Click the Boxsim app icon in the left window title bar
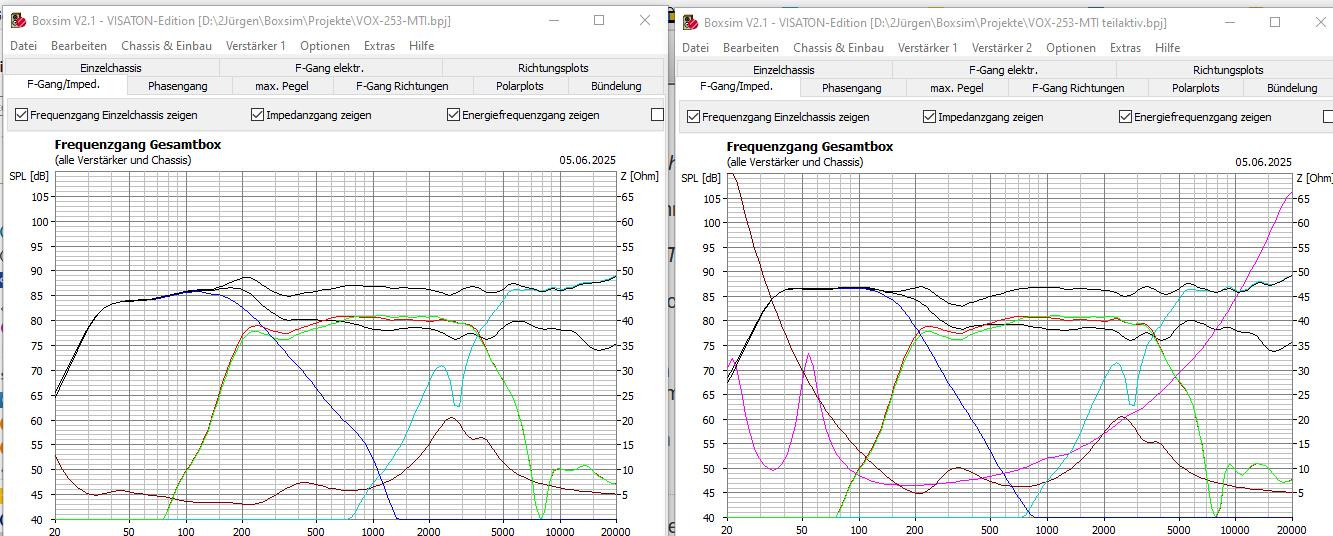1333x536 pixels. click(x=18, y=20)
